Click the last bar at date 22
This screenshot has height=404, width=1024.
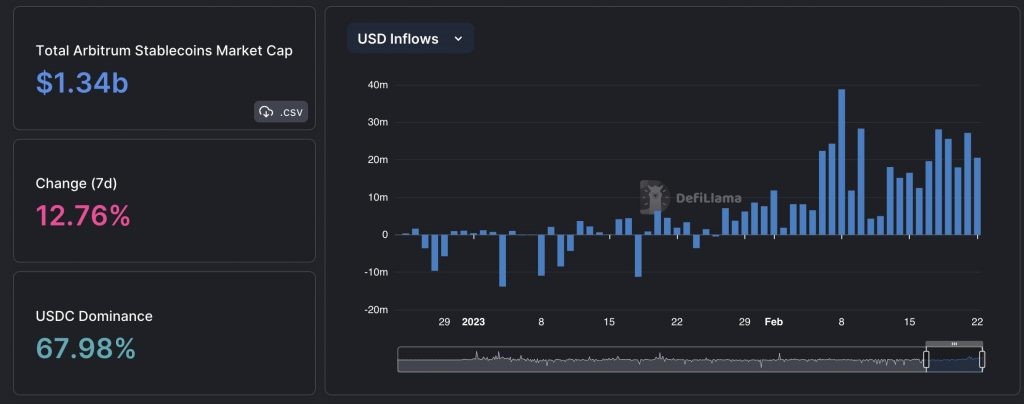pos(977,196)
